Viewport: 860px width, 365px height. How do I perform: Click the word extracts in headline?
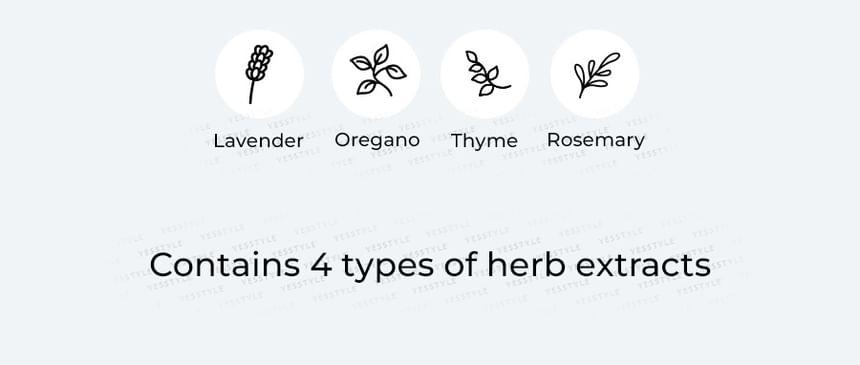coord(643,266)
